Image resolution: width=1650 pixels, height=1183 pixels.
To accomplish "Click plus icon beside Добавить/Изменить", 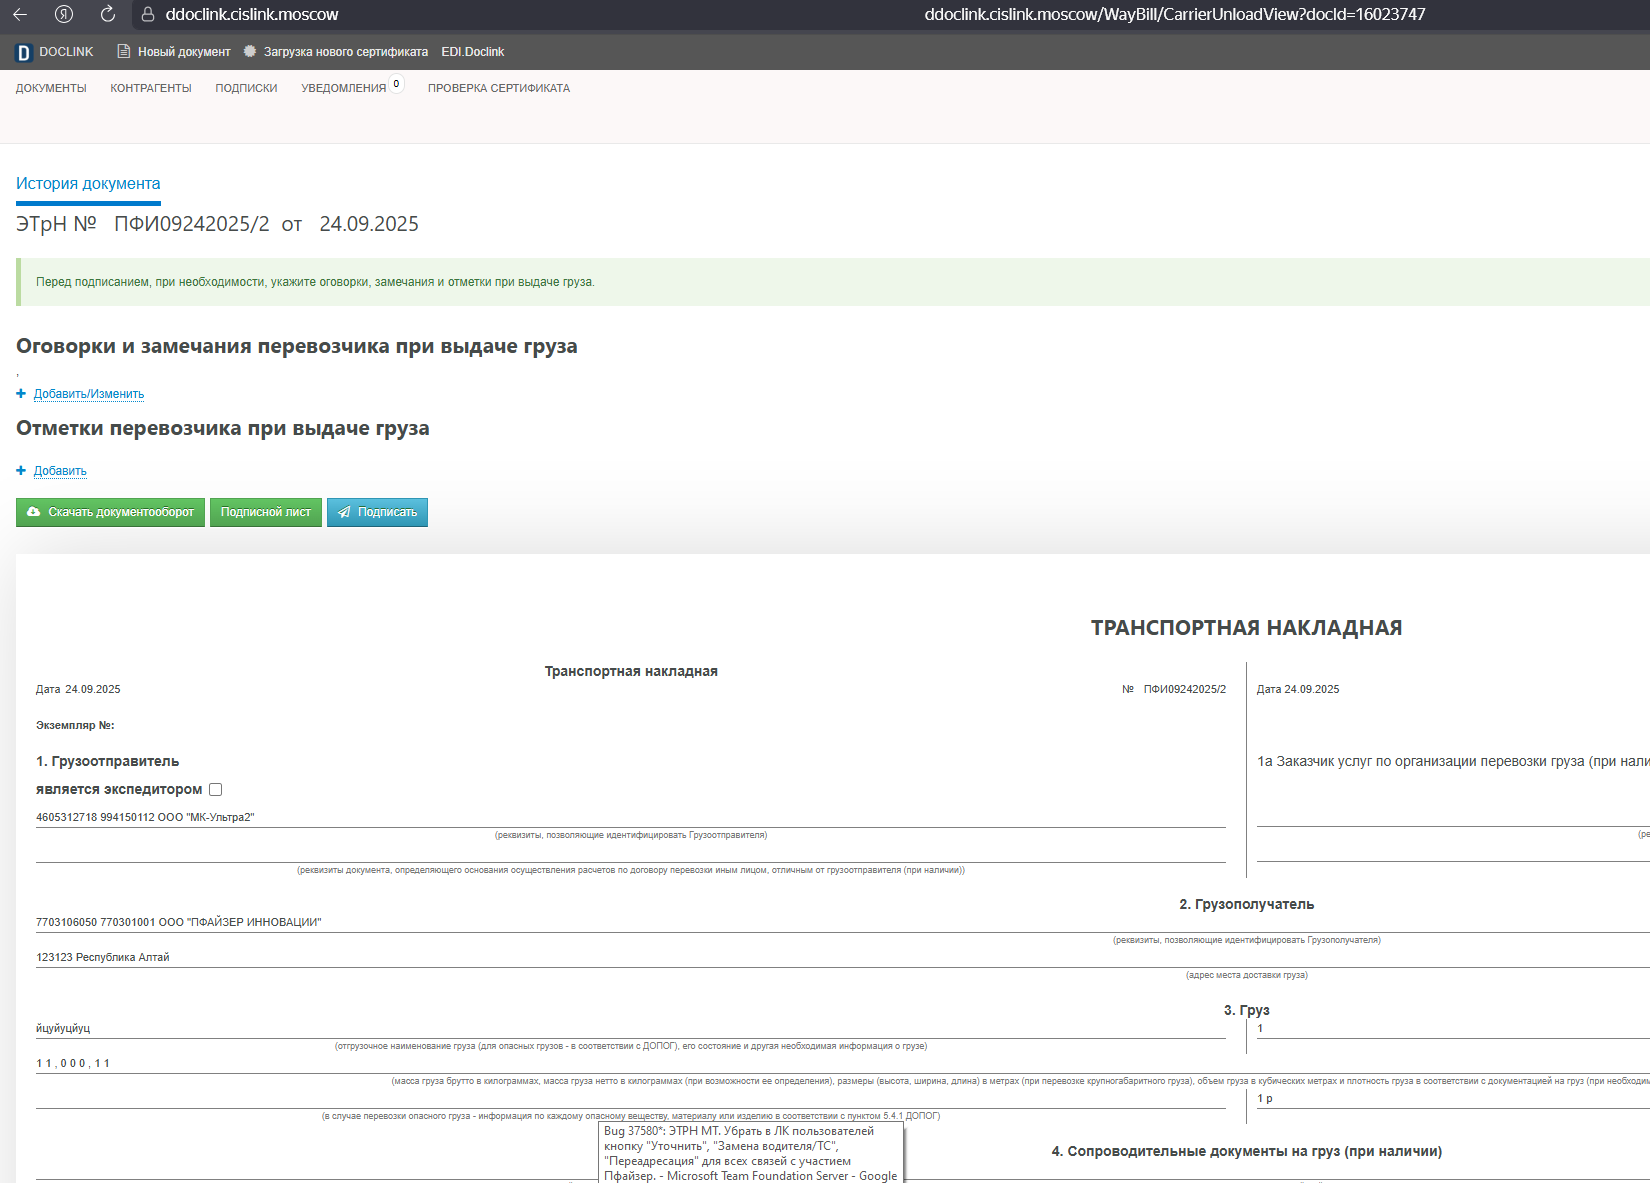I will coord(21,393).
